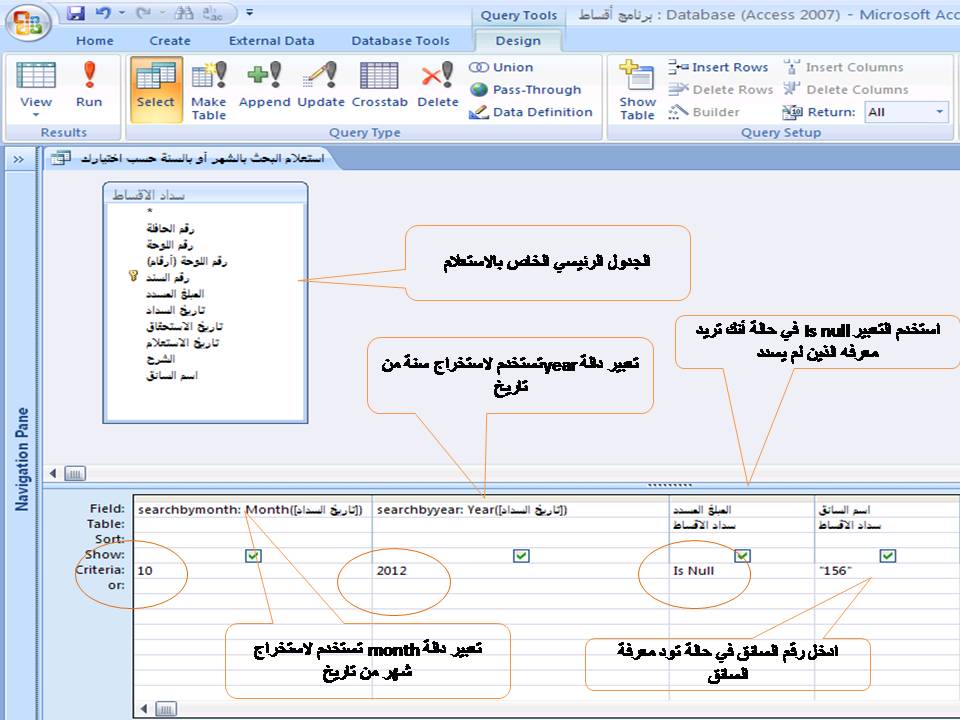The width and height of the screenshot is (960, 720).
Task: Open the Return All dropdown
Action: (x=906, y=112)
